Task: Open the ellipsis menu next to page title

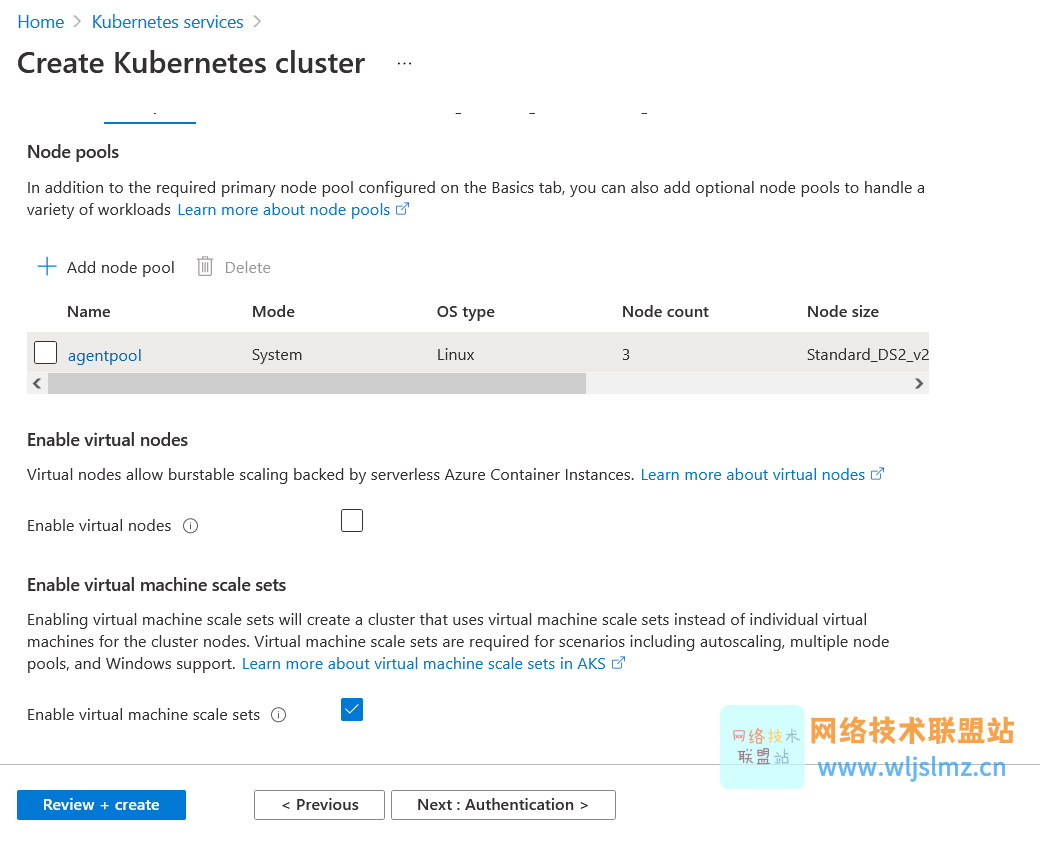Action: click(405, 64)
